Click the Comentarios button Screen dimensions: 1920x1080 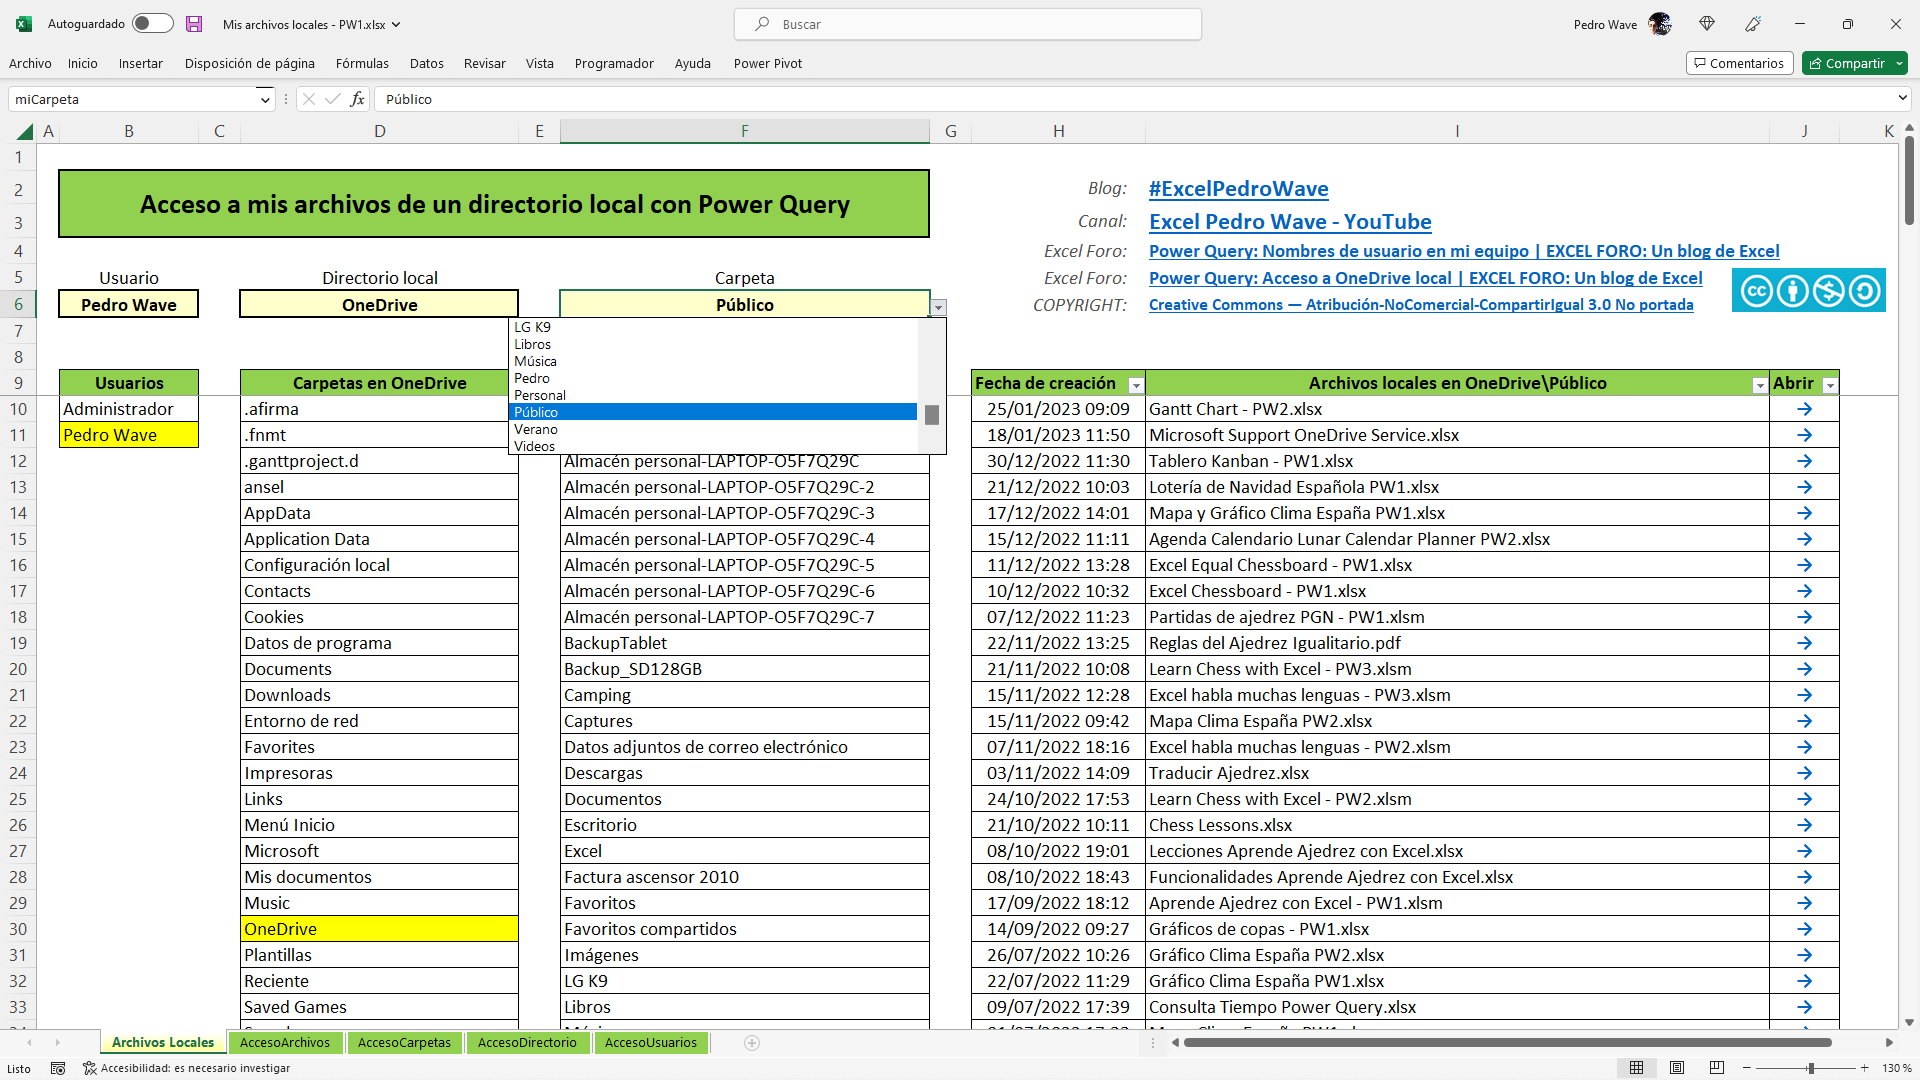point(1739,63)
